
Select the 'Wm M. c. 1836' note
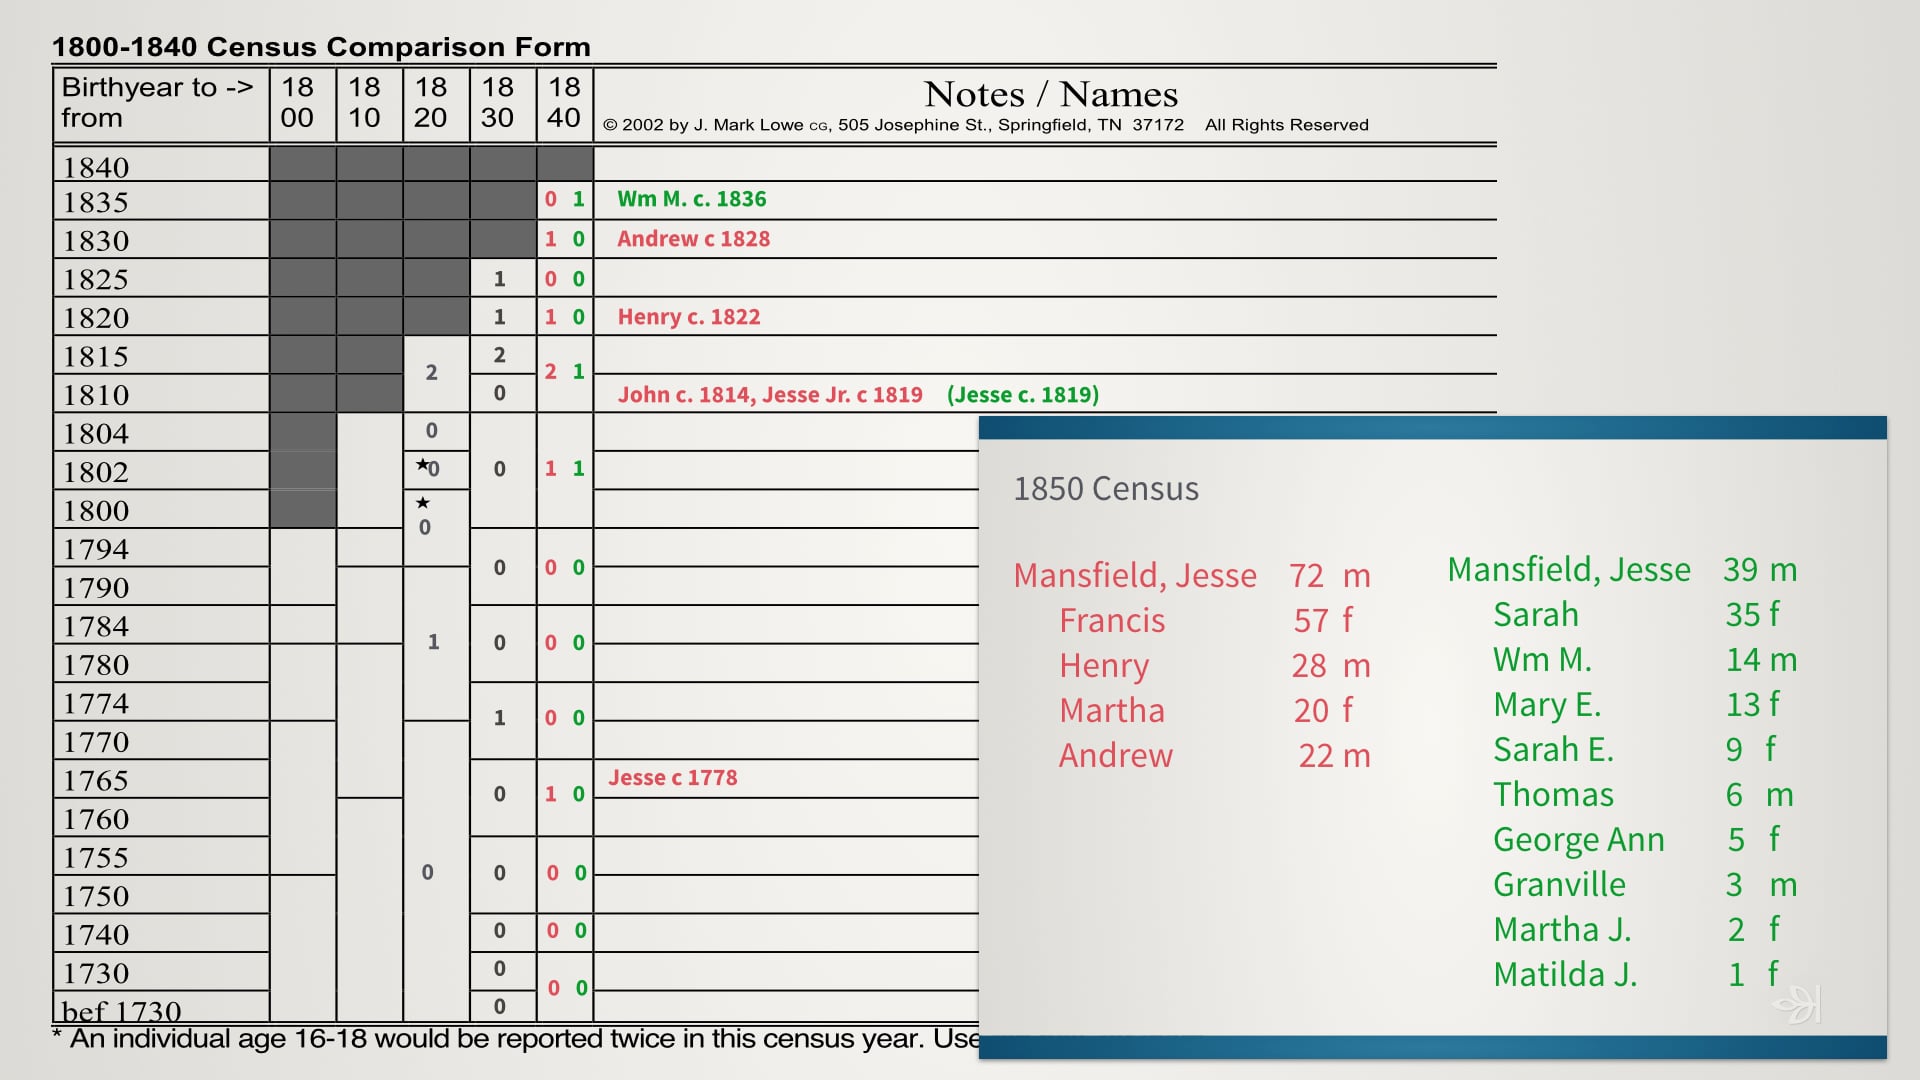691,199
